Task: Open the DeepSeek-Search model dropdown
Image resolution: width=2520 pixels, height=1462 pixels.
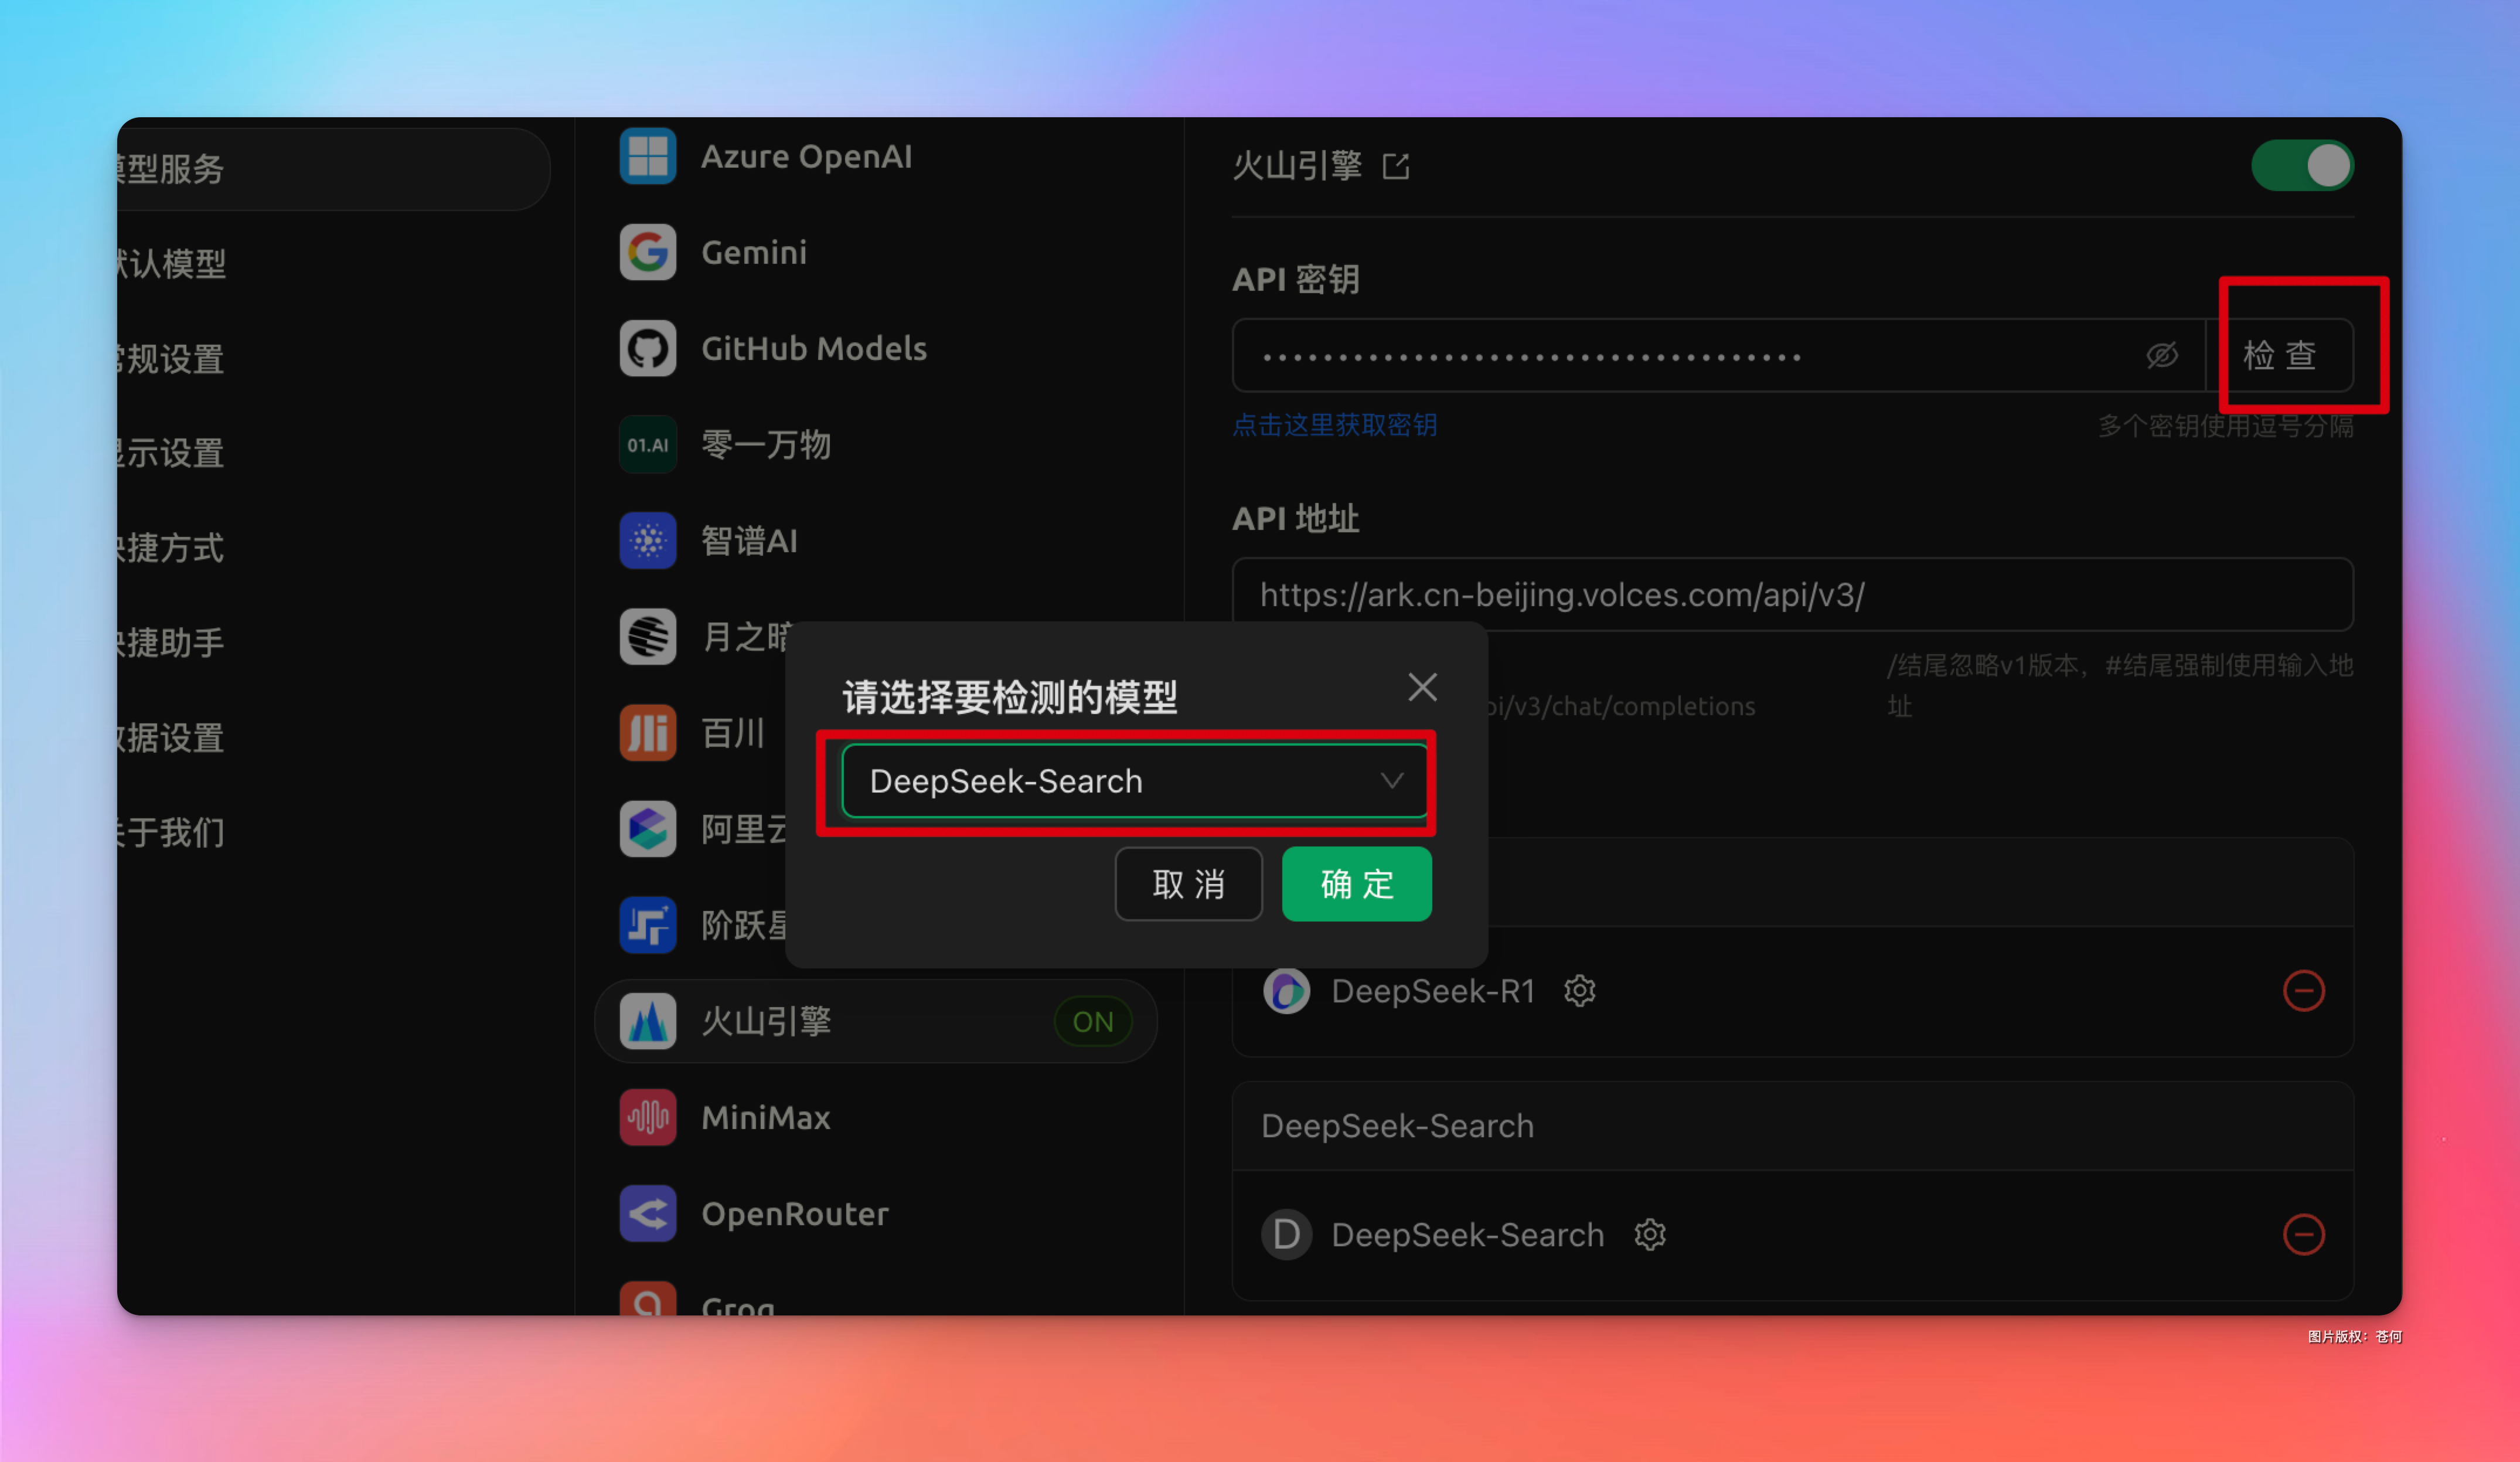Action: 1100,781
